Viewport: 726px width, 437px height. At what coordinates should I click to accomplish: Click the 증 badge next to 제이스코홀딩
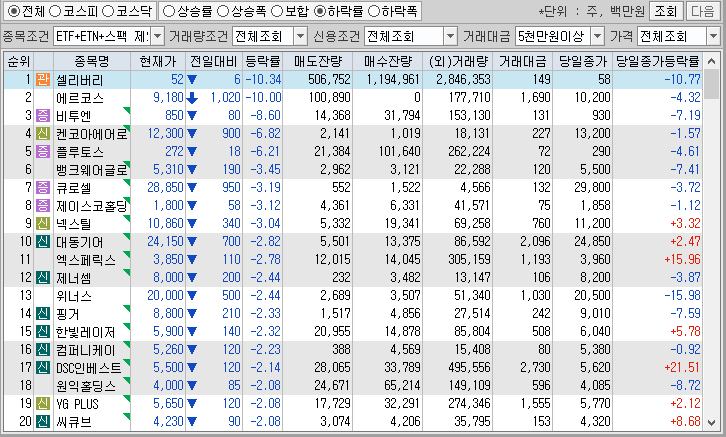(43, 206)
